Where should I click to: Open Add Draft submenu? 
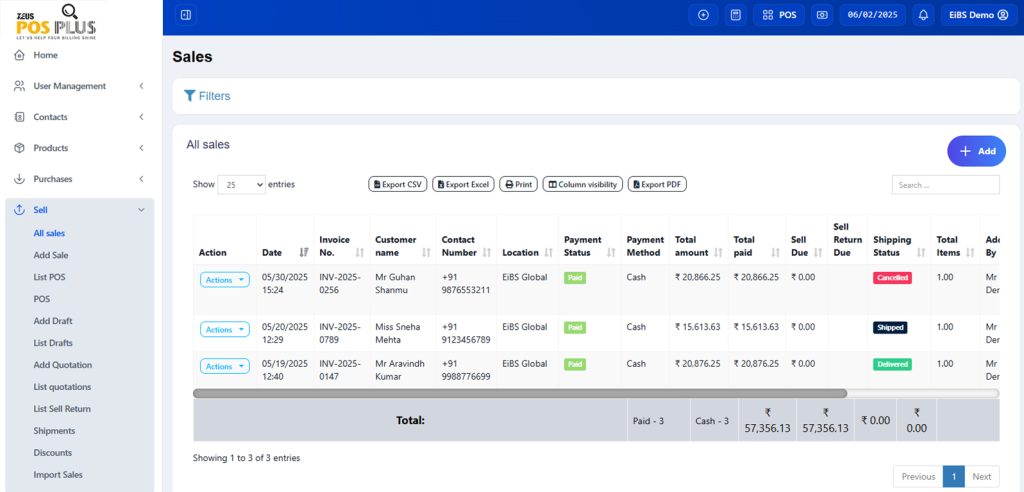(53, 321)
